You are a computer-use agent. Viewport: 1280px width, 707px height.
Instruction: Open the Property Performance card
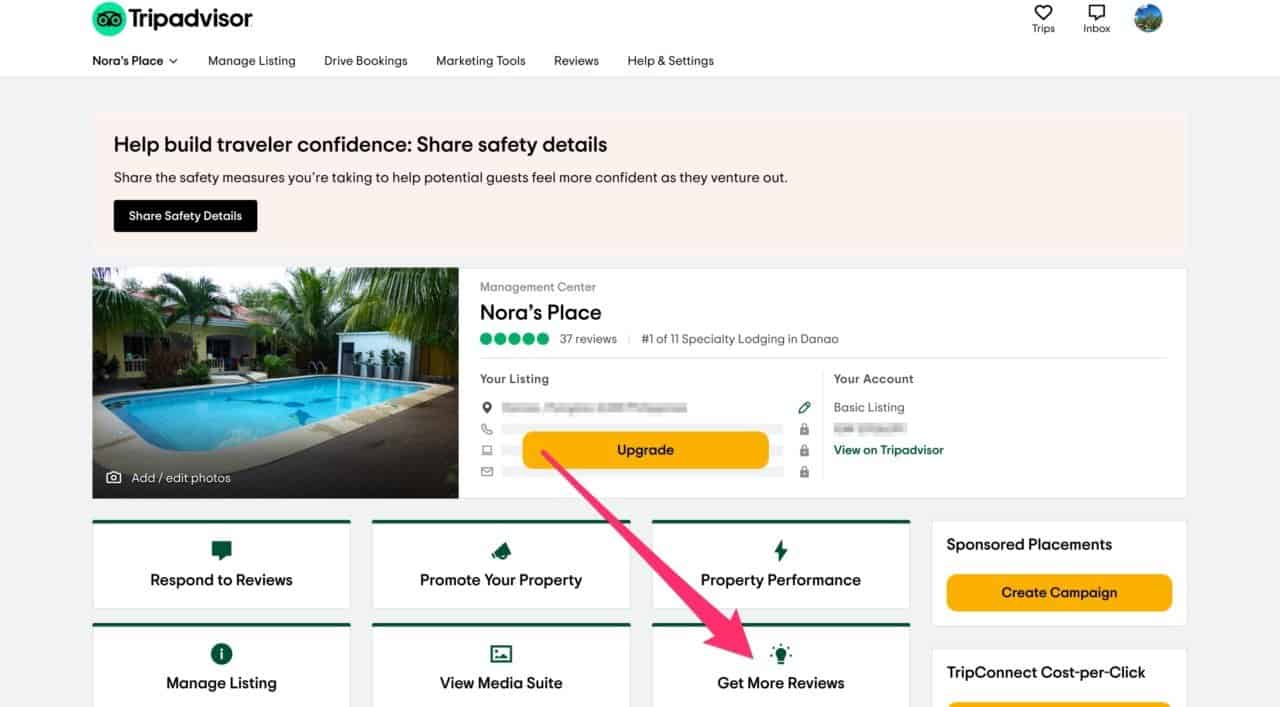(781, 565)
